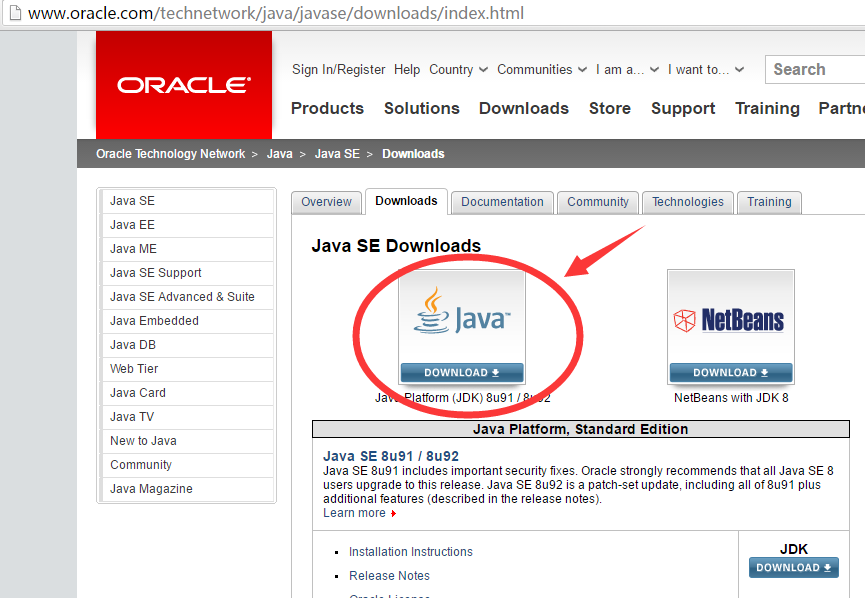This screenshot has height=598, width=865.
Task: Click the Oracle logo
Action: (184, 85)
